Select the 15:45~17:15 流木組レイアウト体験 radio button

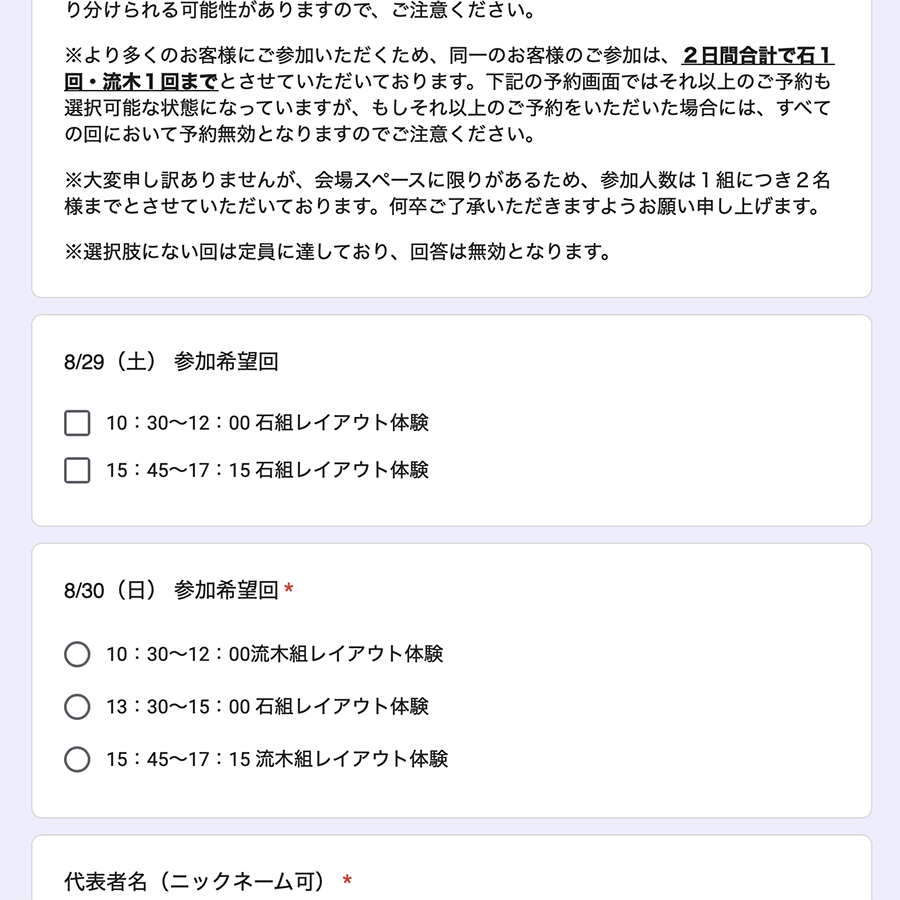click(77, 759)
